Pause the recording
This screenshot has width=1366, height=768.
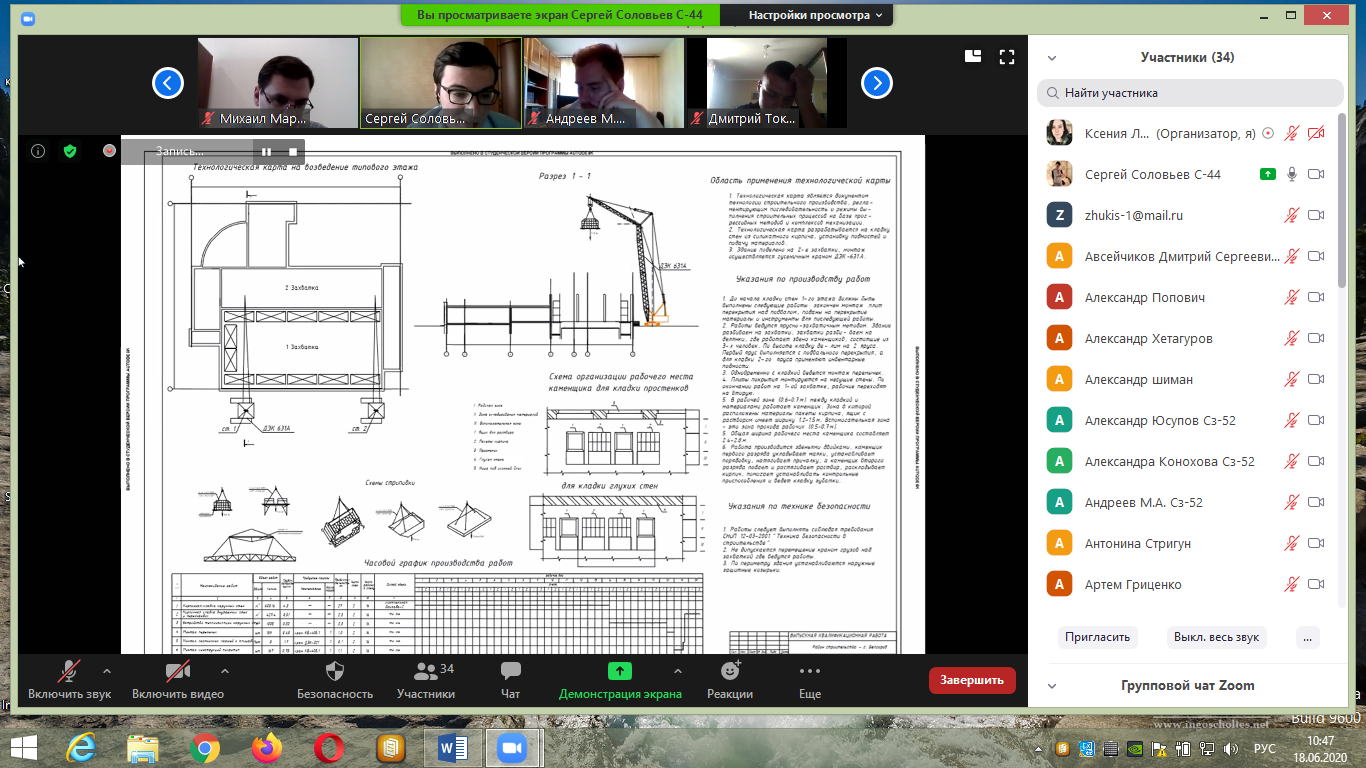point(267,151)
